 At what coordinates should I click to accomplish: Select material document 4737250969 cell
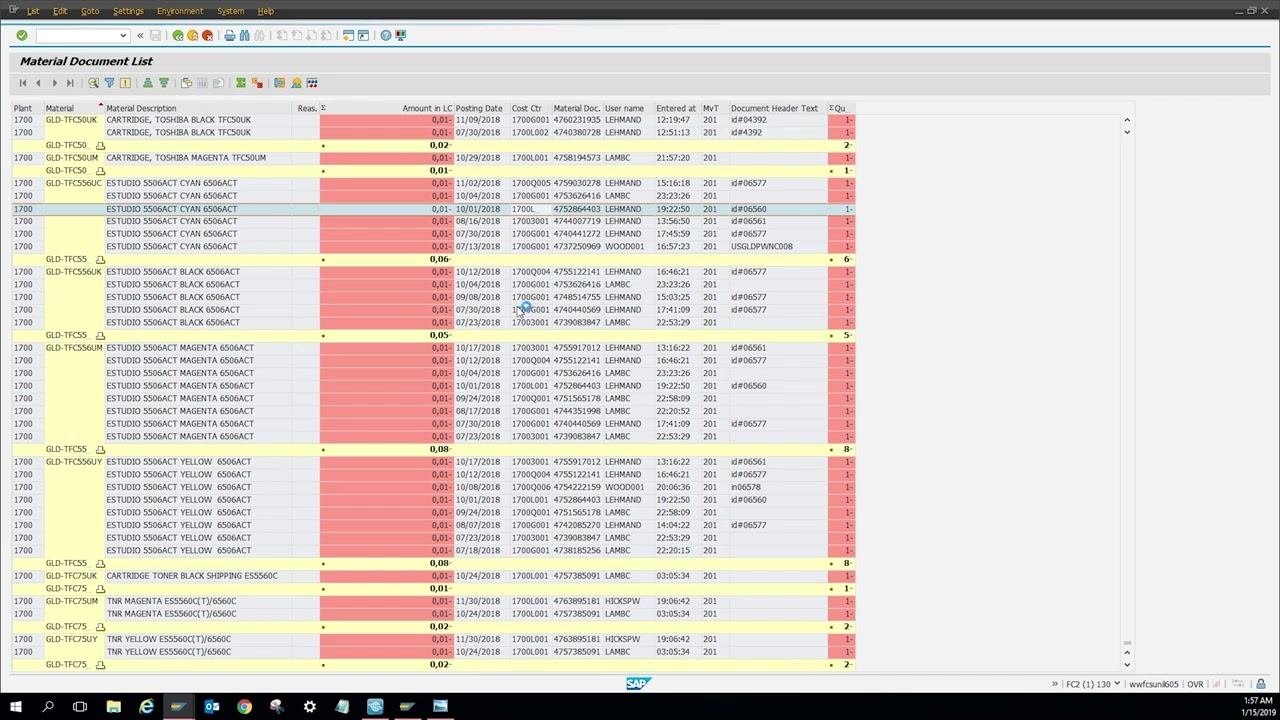(577, 246)
